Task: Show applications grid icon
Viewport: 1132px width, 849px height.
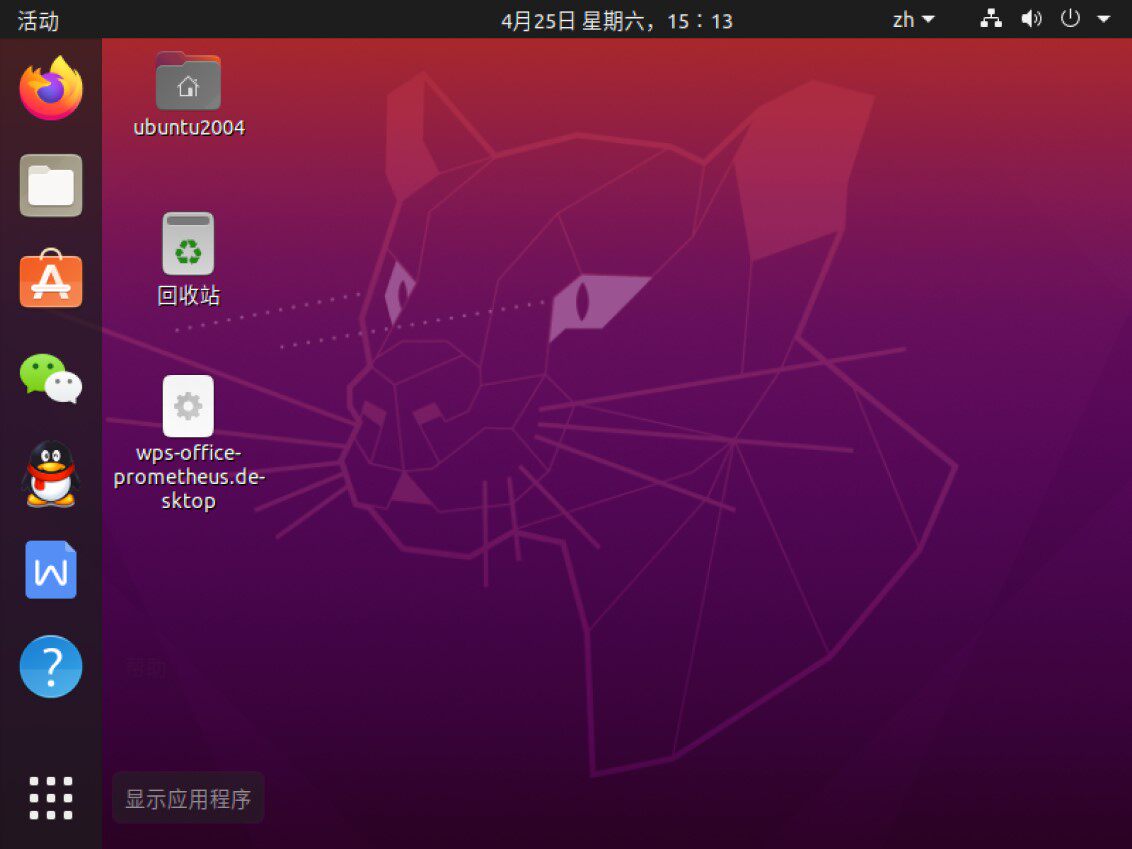Action: pos(51,798)
